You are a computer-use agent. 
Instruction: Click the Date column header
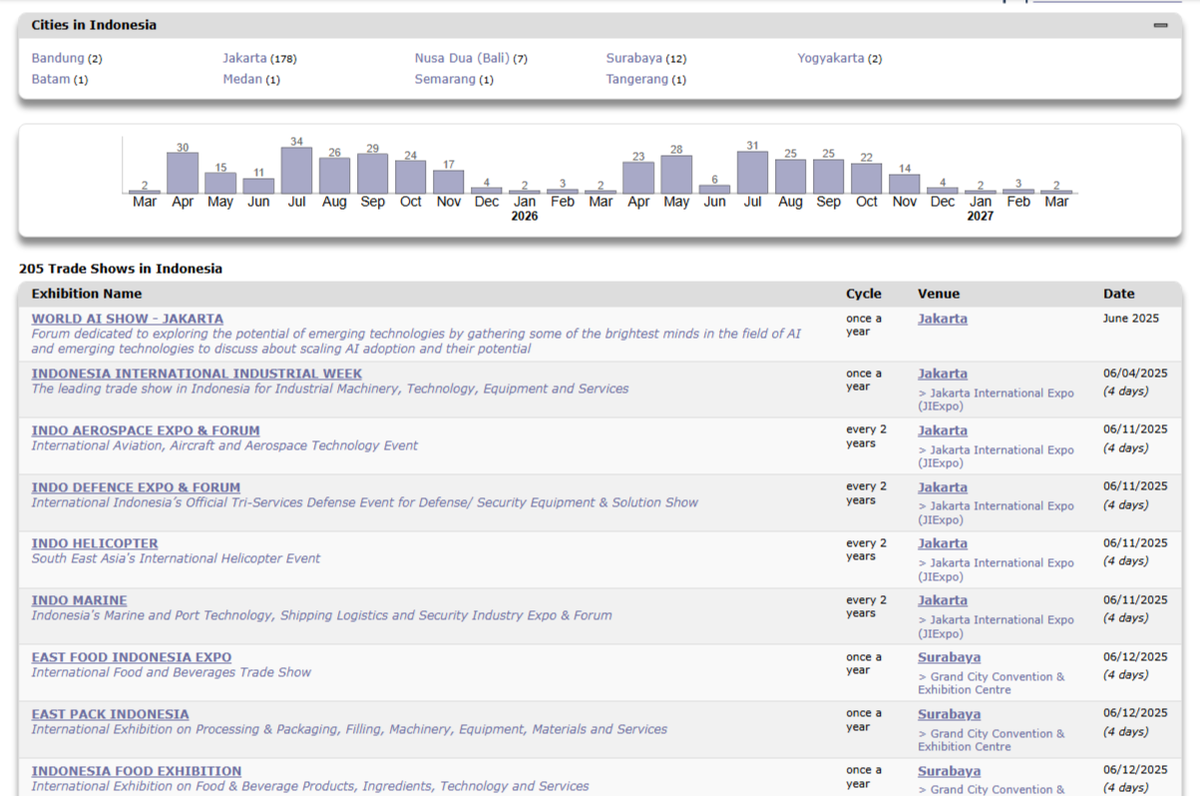coord(1119,294)
